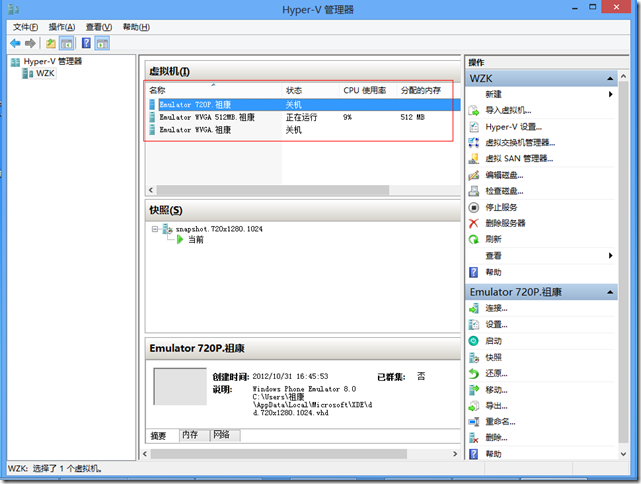Click 连接 connect icon for Emulator 720P
641x484 pixels.
pos(473,309)
